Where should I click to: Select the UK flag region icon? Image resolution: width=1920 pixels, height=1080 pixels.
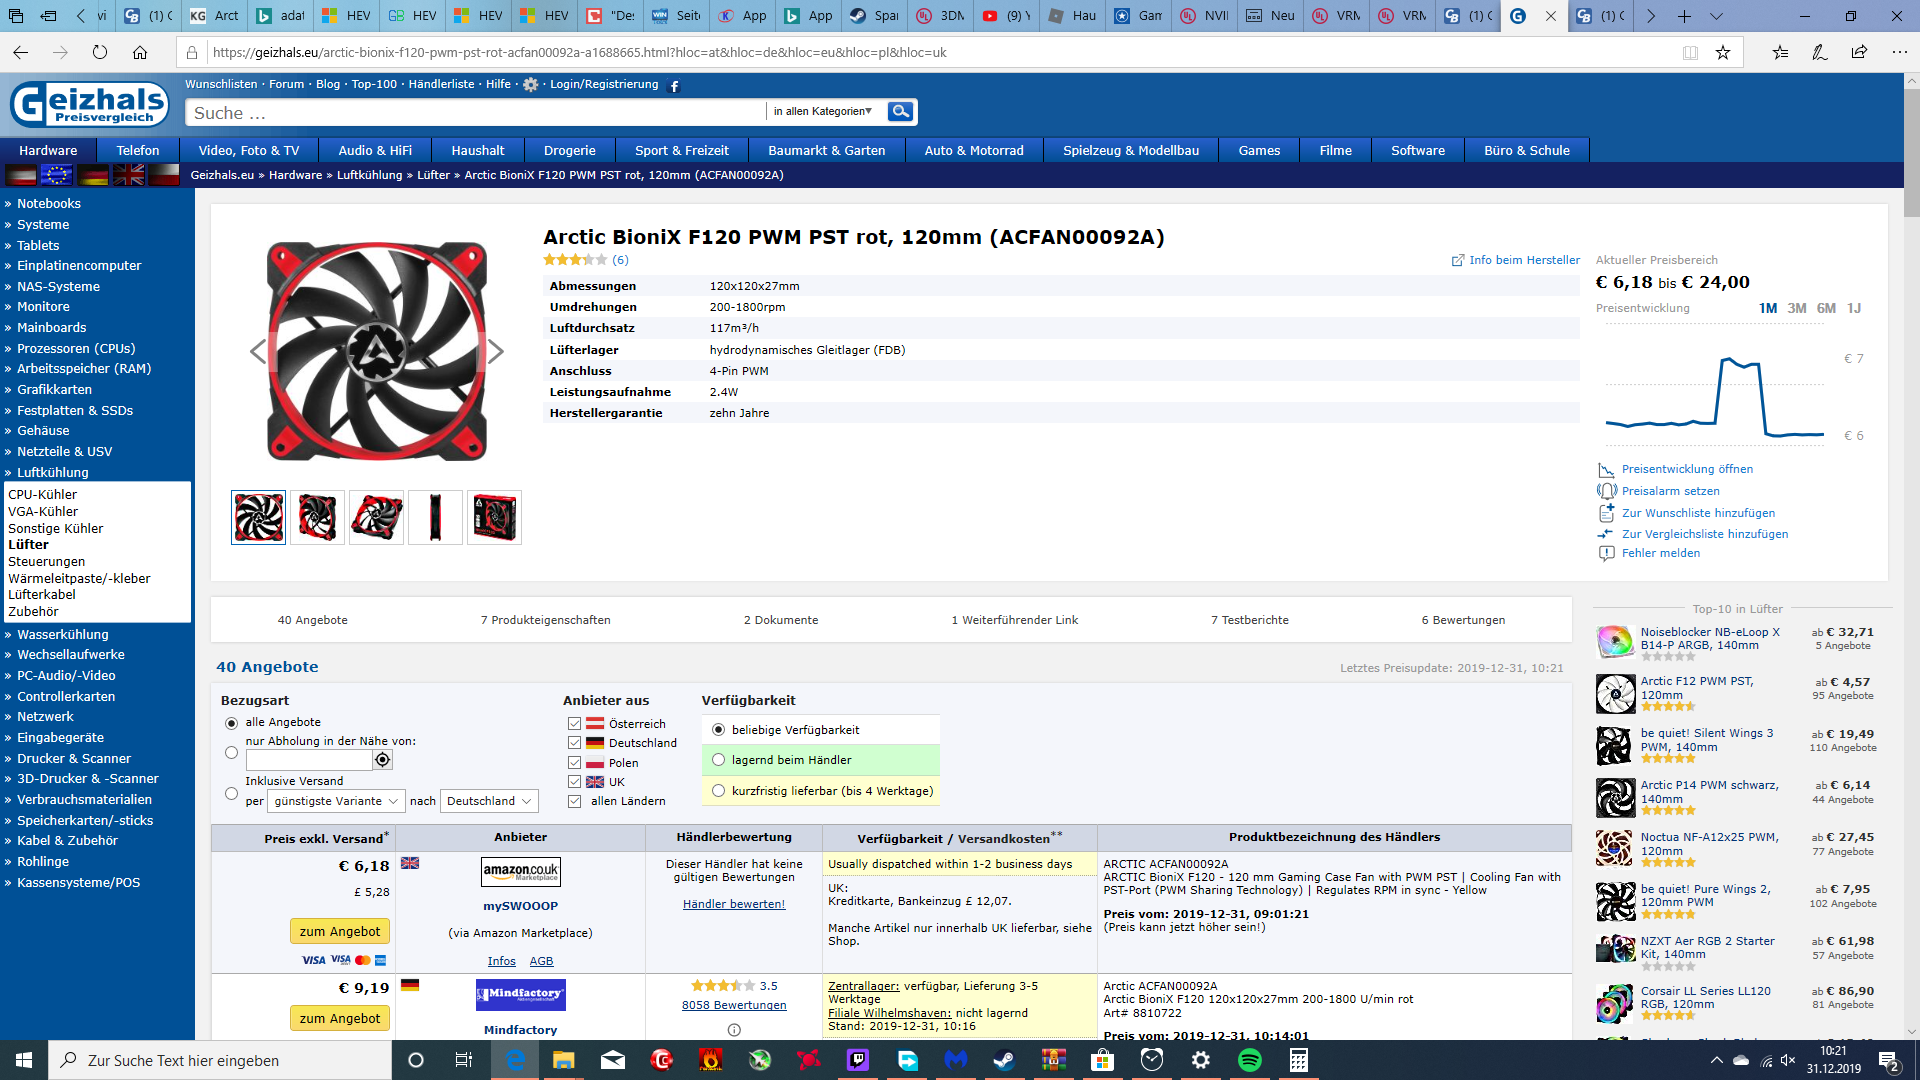[128, 175]
